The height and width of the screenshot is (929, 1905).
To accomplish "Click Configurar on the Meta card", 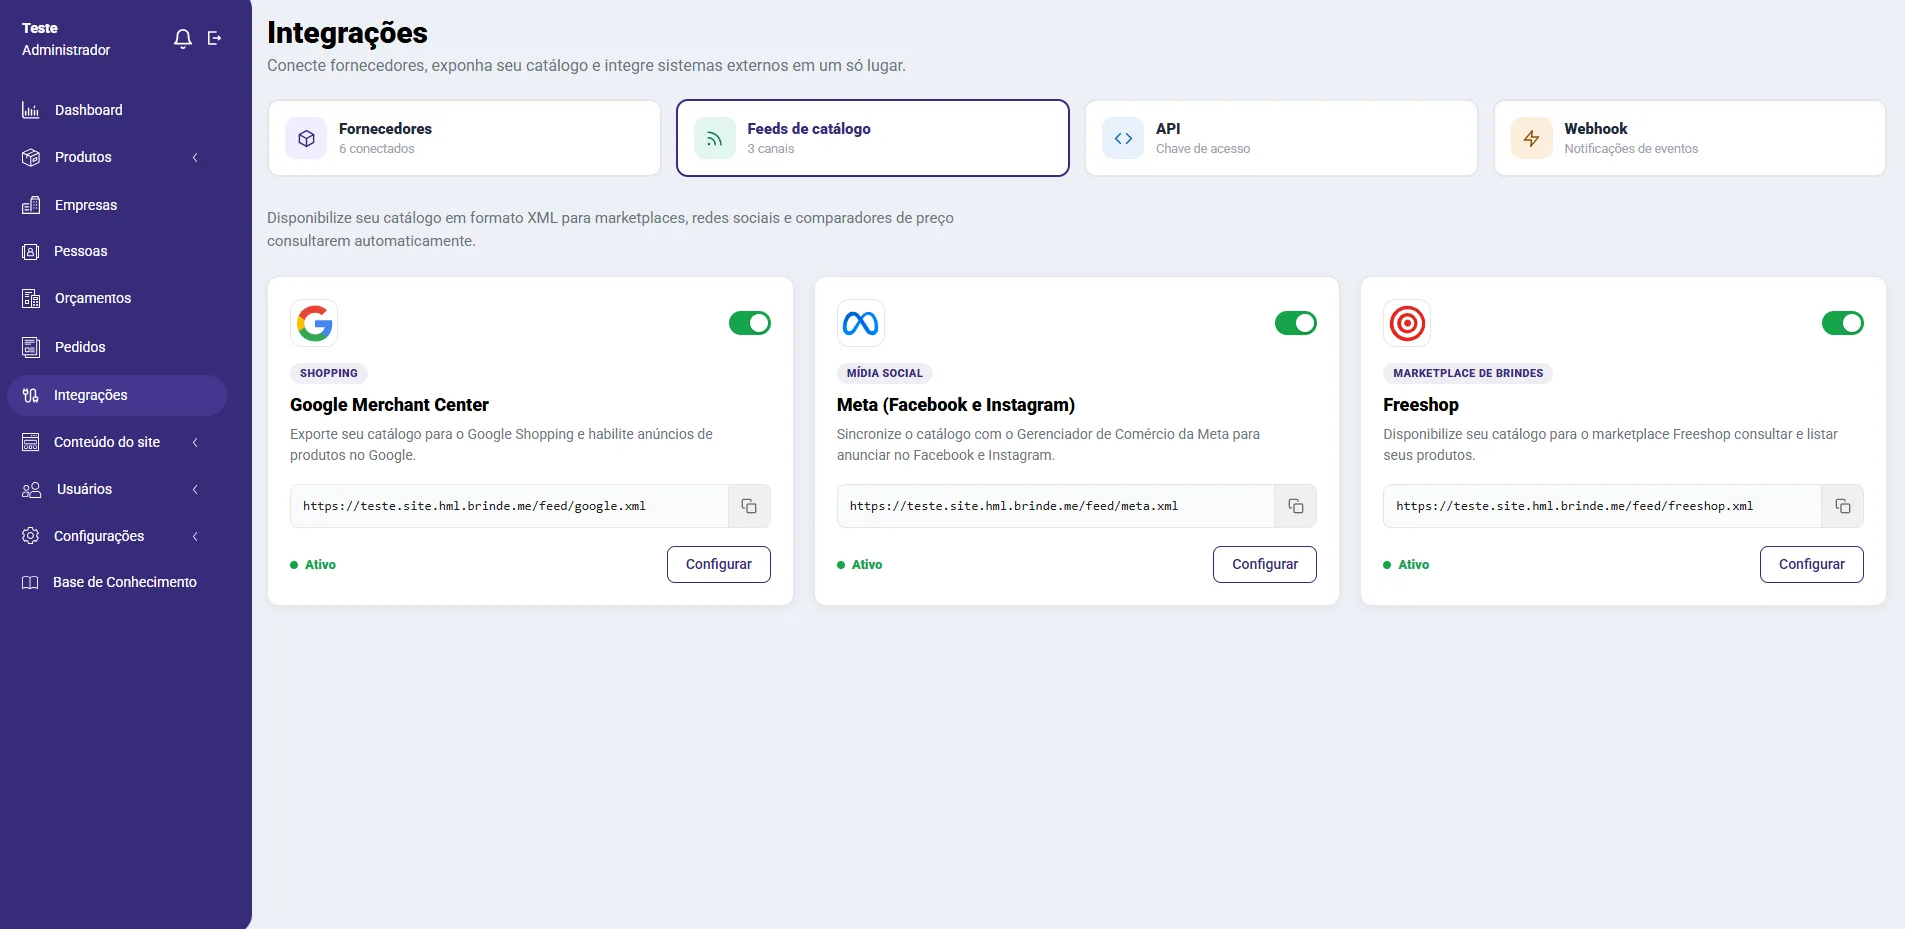I will [1265, 564].
